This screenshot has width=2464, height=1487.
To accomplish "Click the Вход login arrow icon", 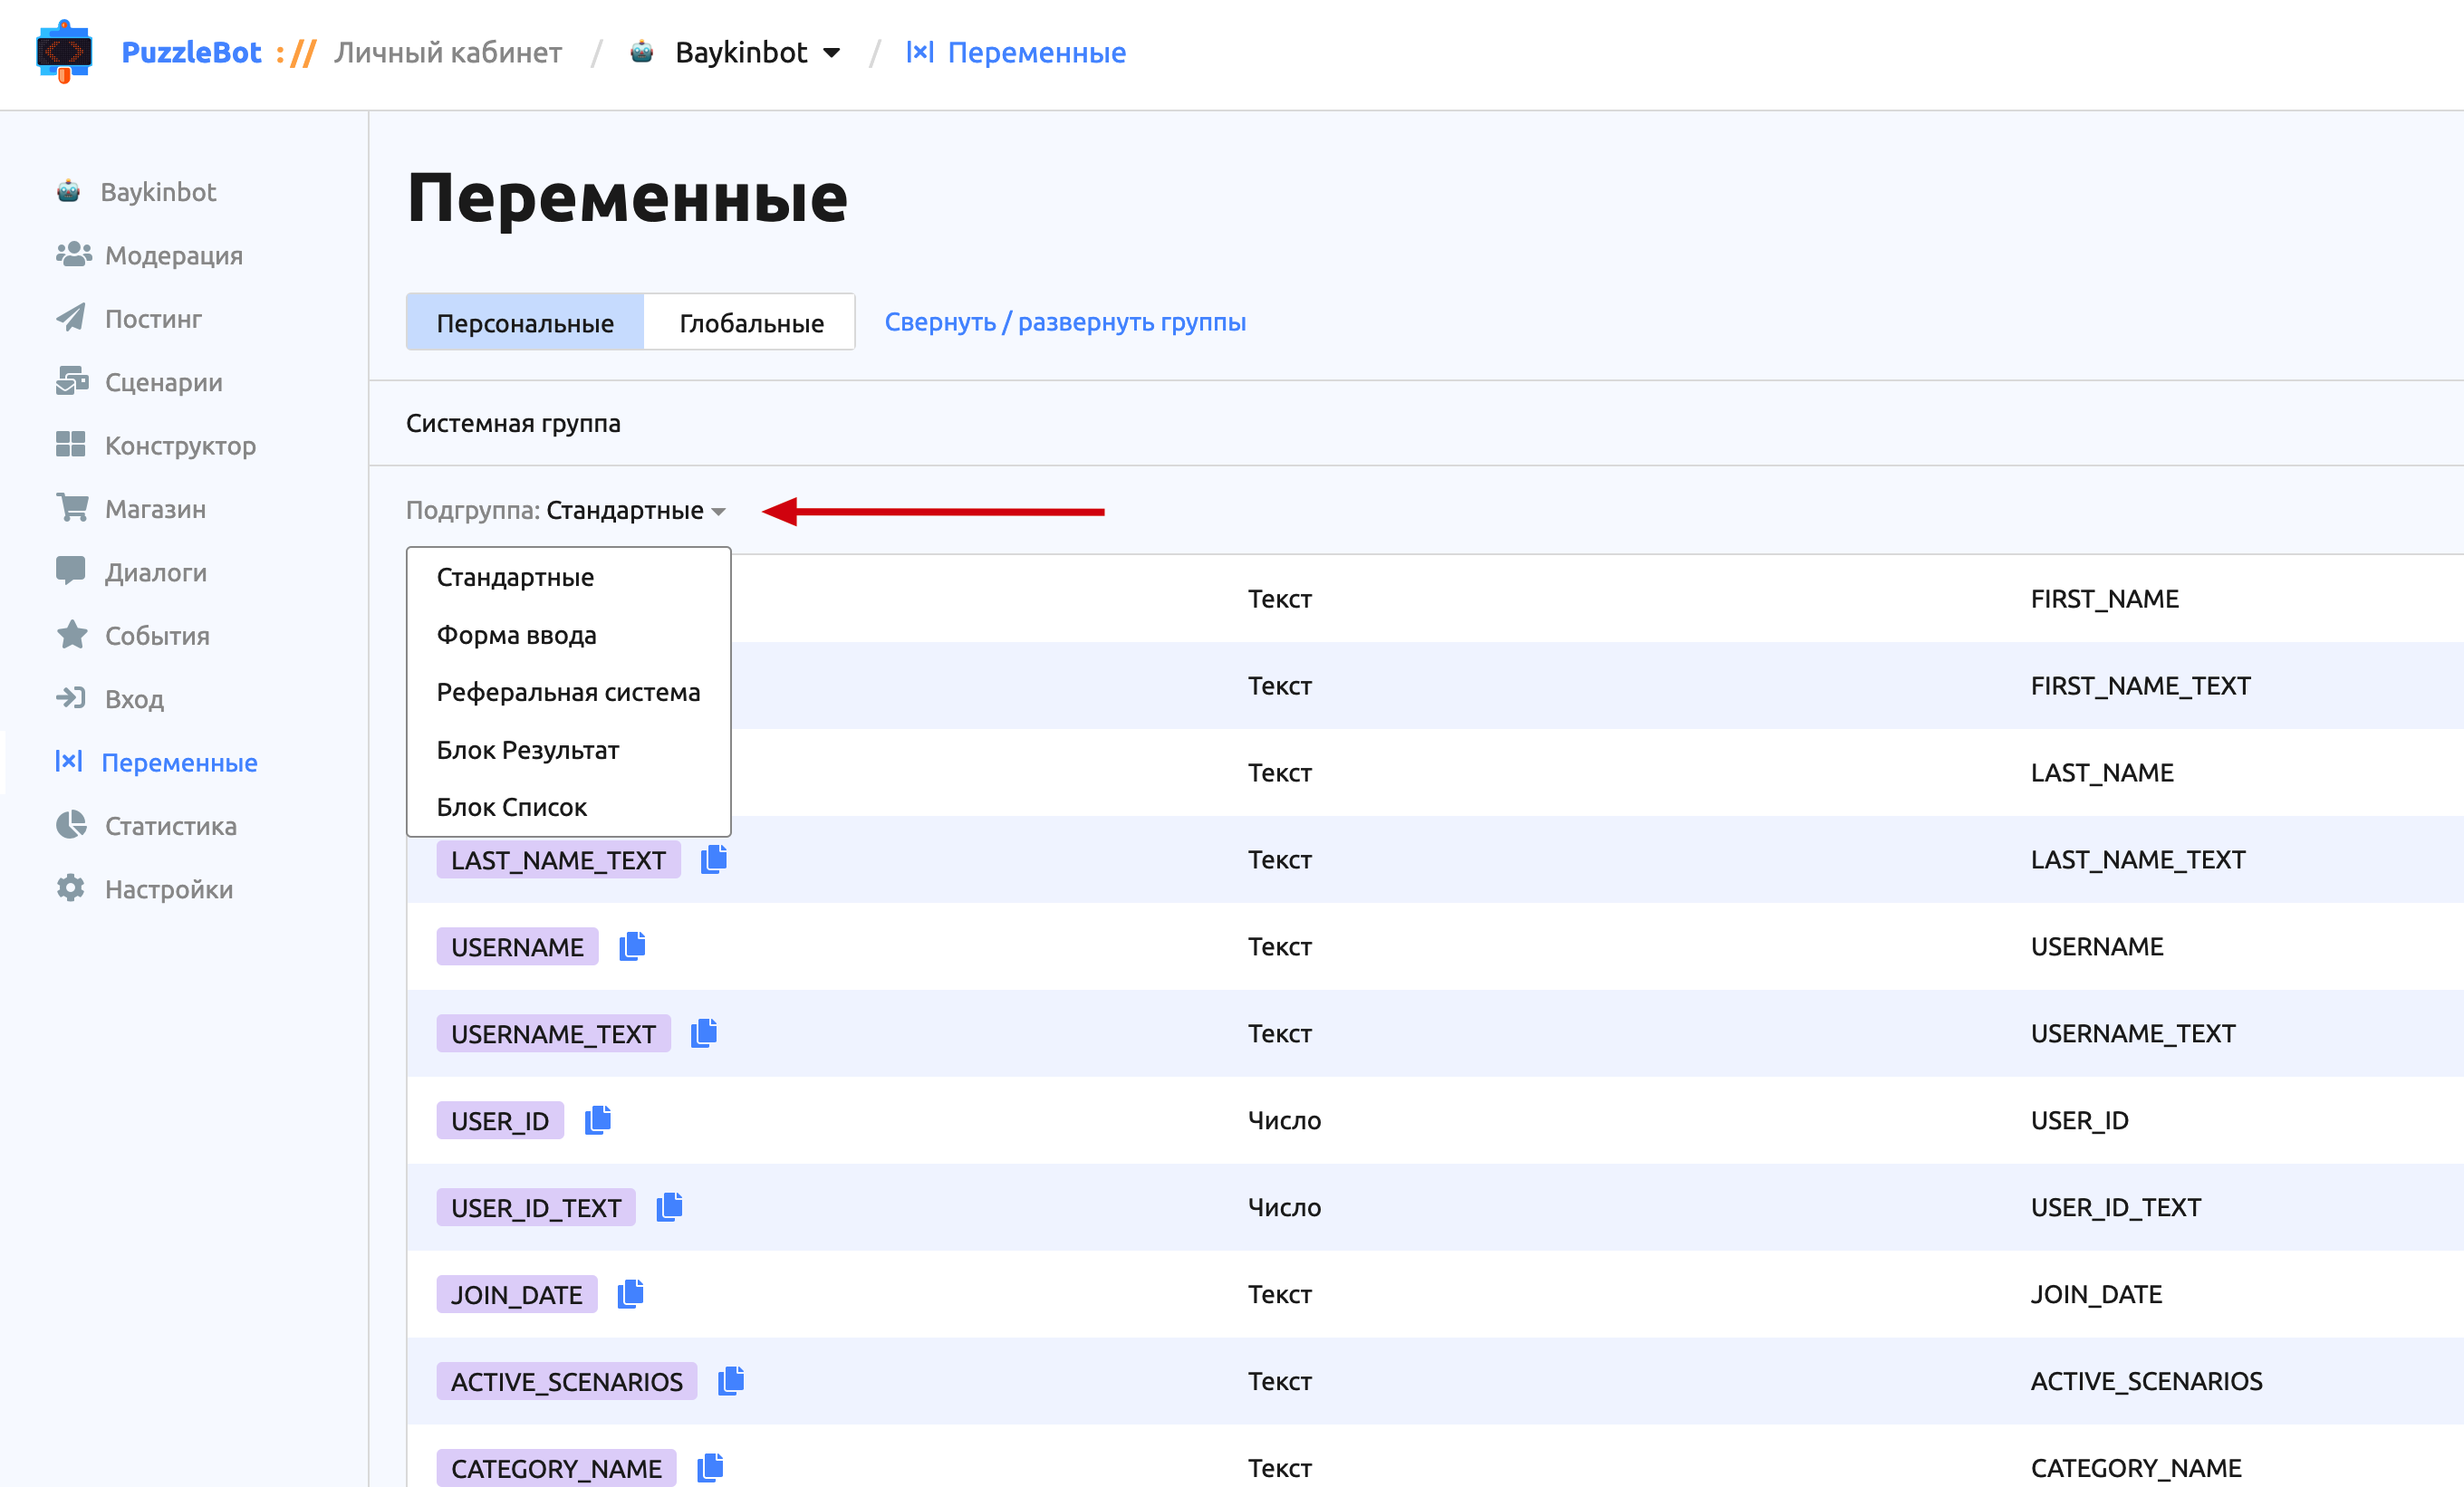I will pos(71,698).
